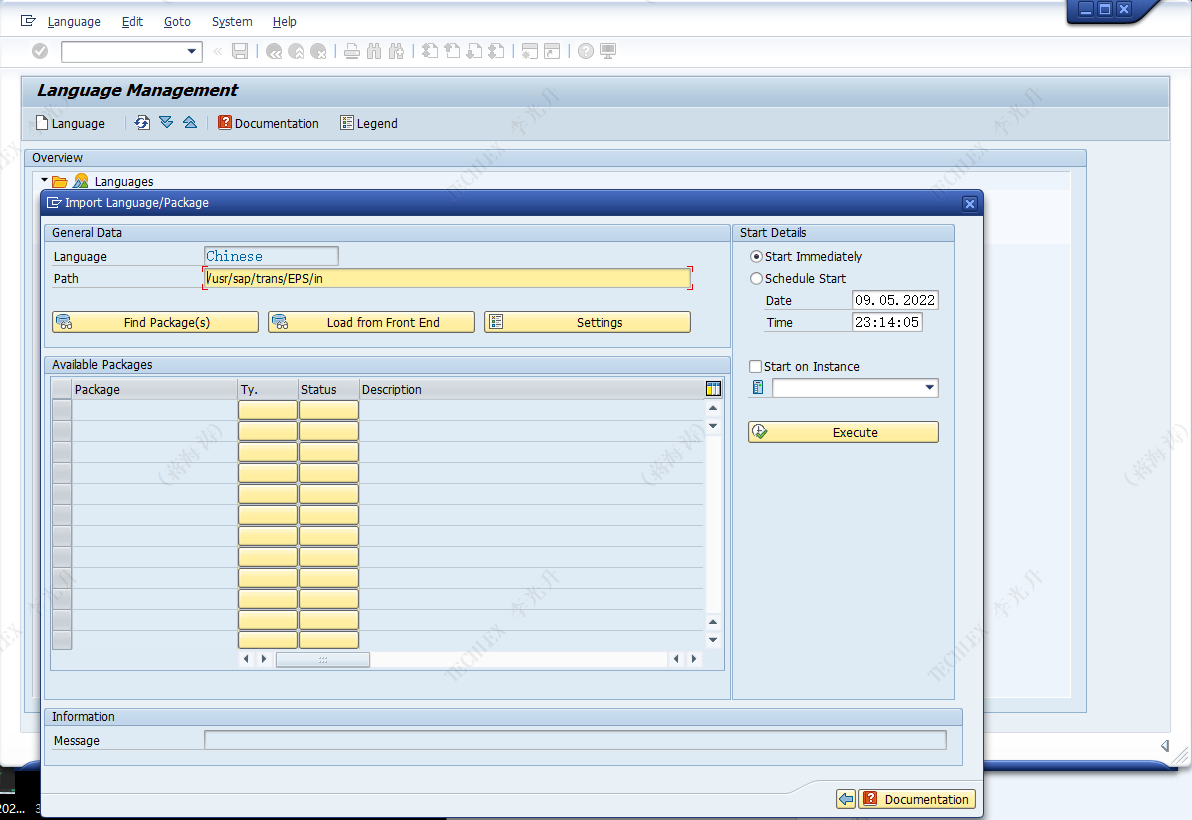Click the Create New Session icon
This screenshot has height=820, width=1192.
click(530, 51)
